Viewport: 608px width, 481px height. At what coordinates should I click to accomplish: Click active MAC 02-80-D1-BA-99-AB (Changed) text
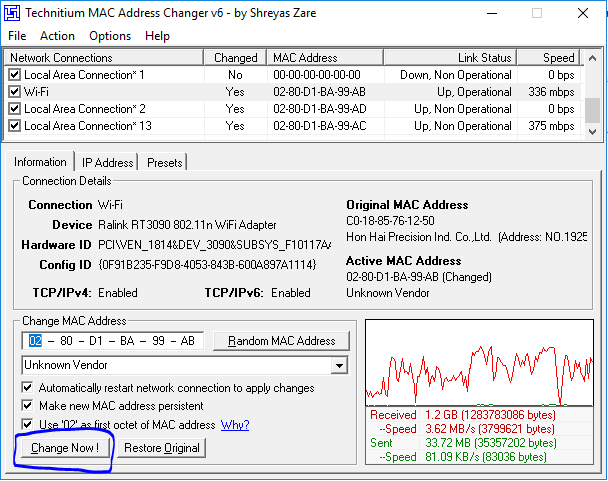point(419,277)
